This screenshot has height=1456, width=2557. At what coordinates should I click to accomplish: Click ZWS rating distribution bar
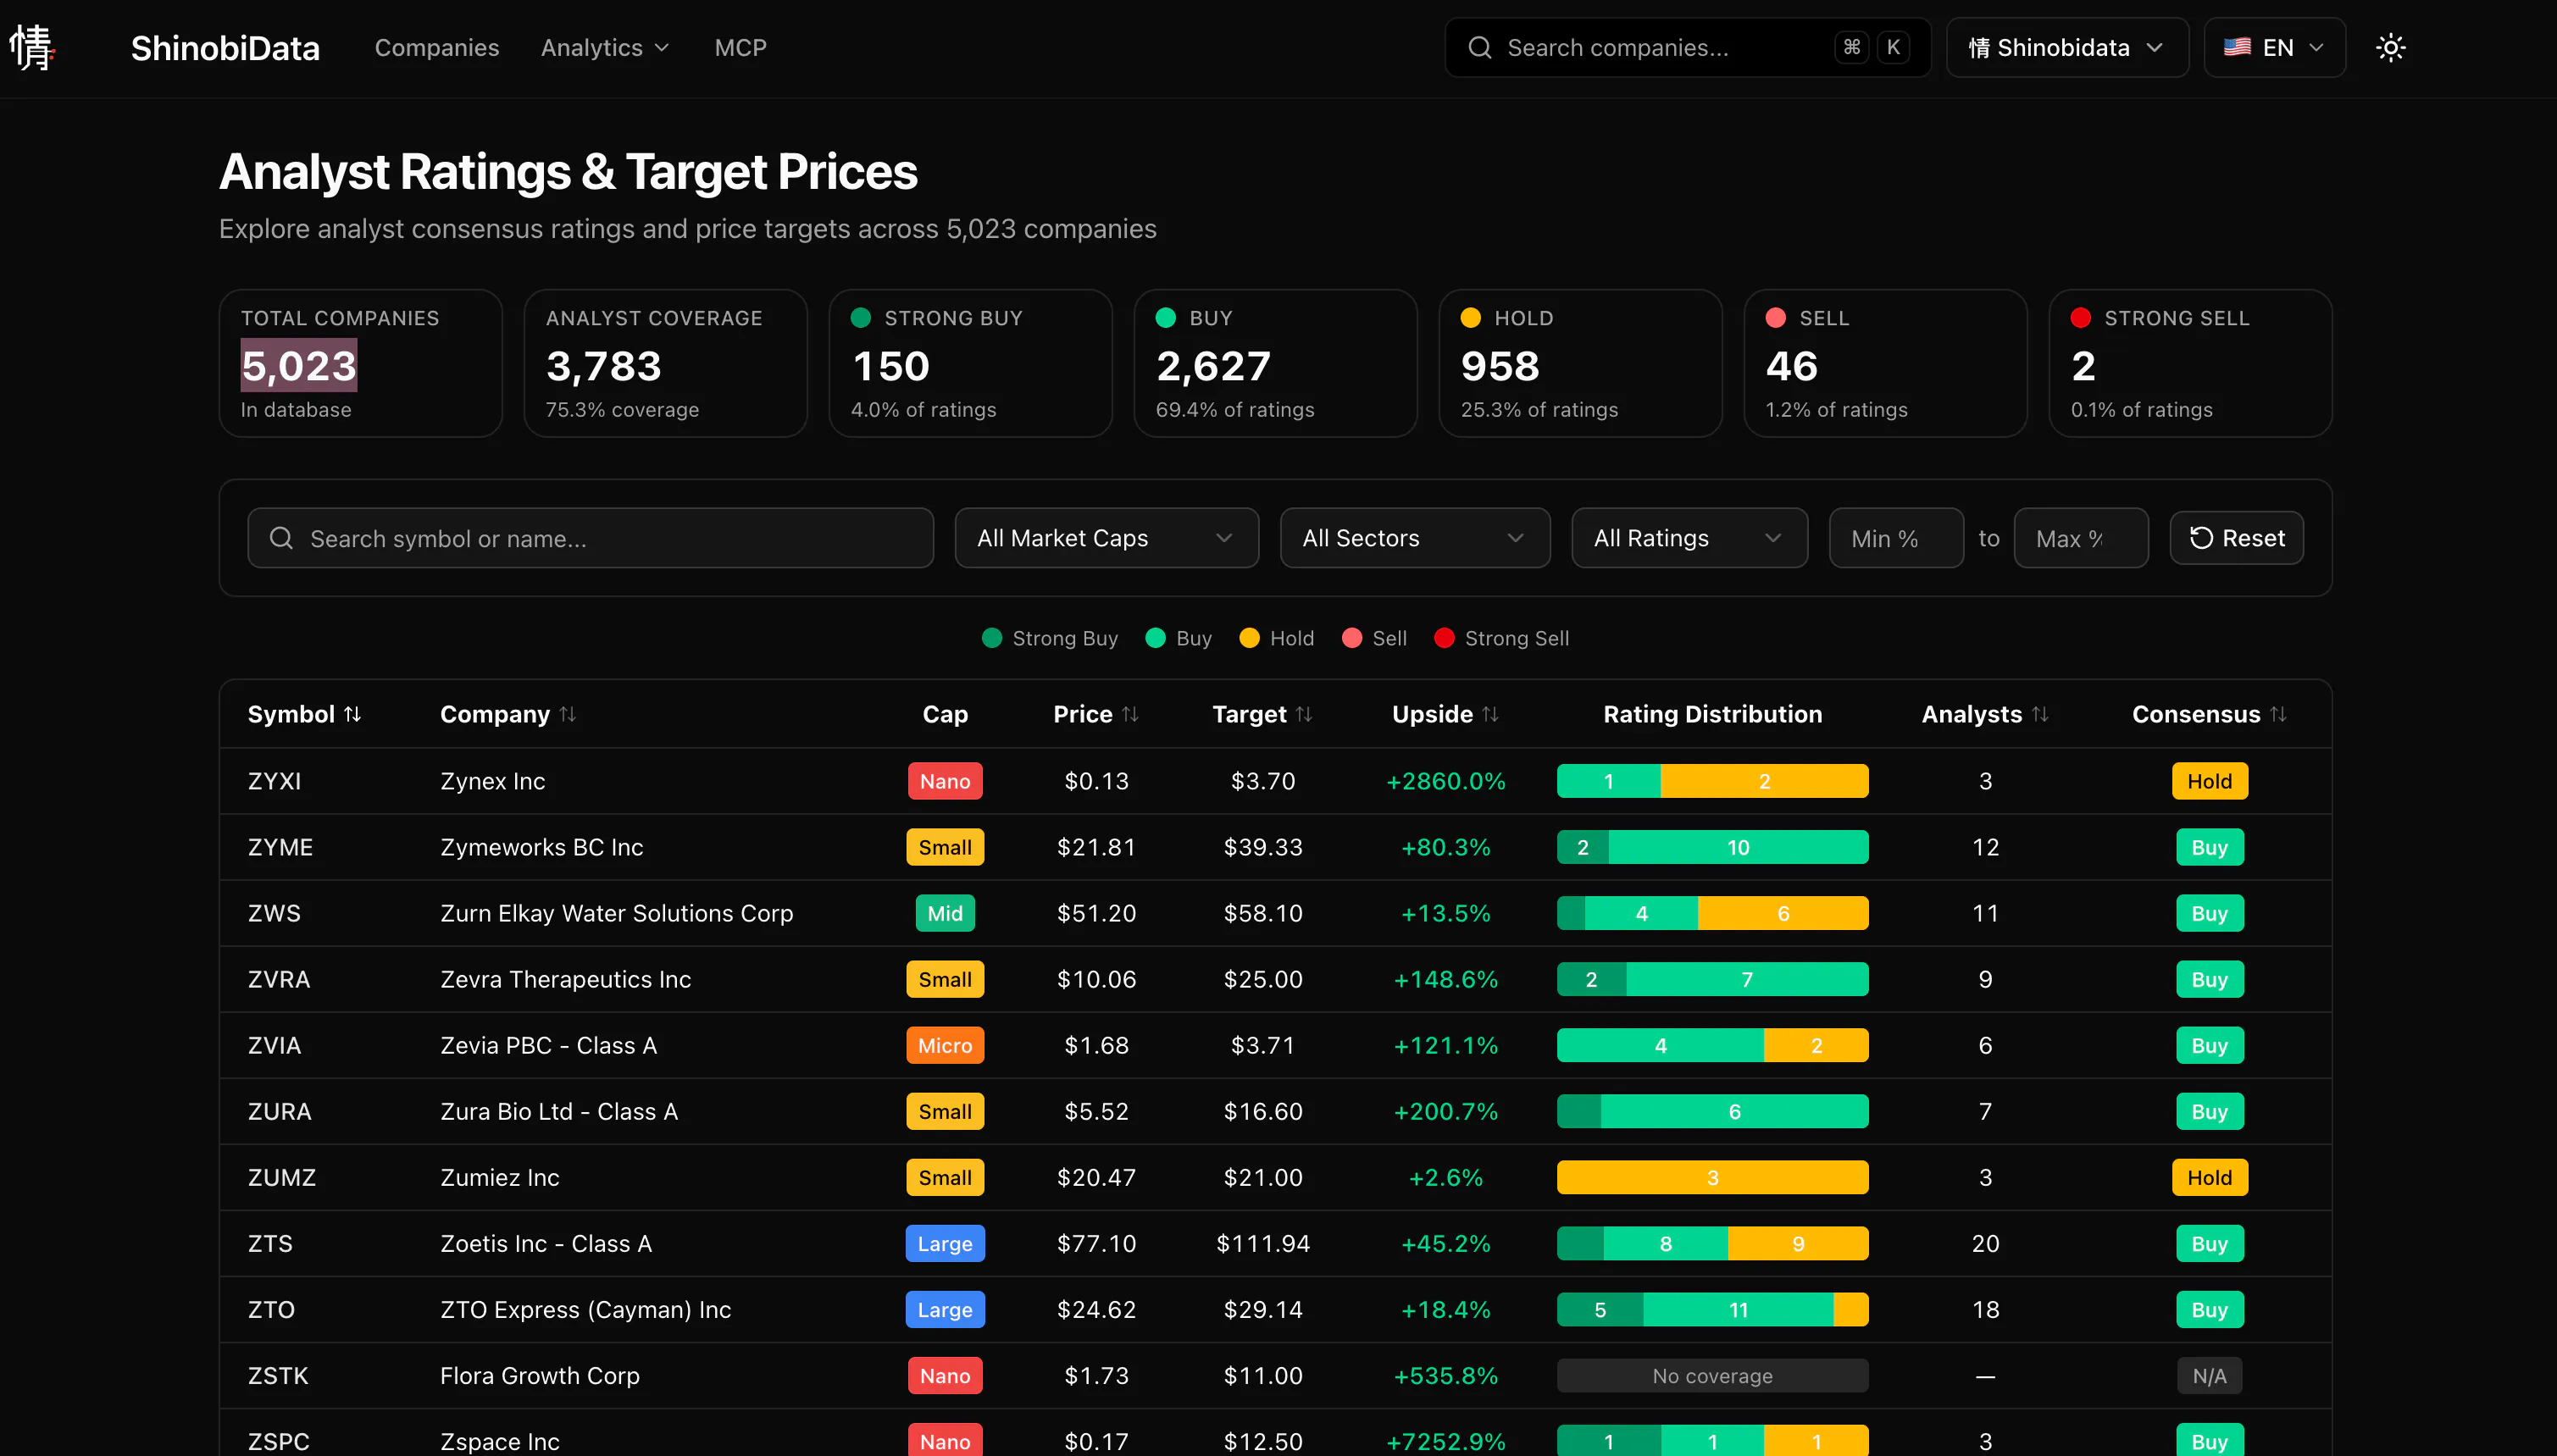pos(1712,913)
